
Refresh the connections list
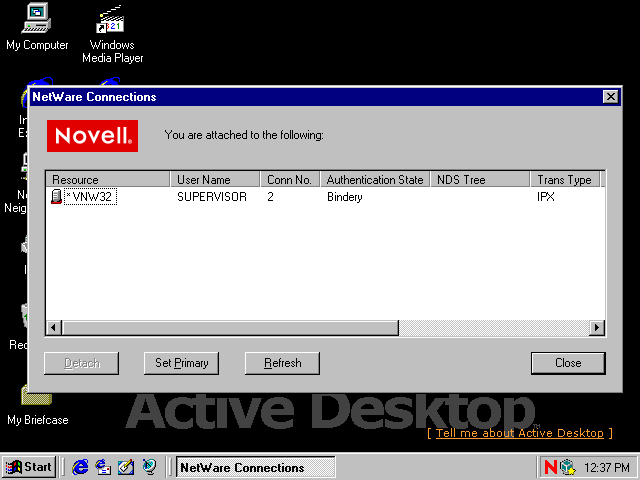tap(282, 363)
